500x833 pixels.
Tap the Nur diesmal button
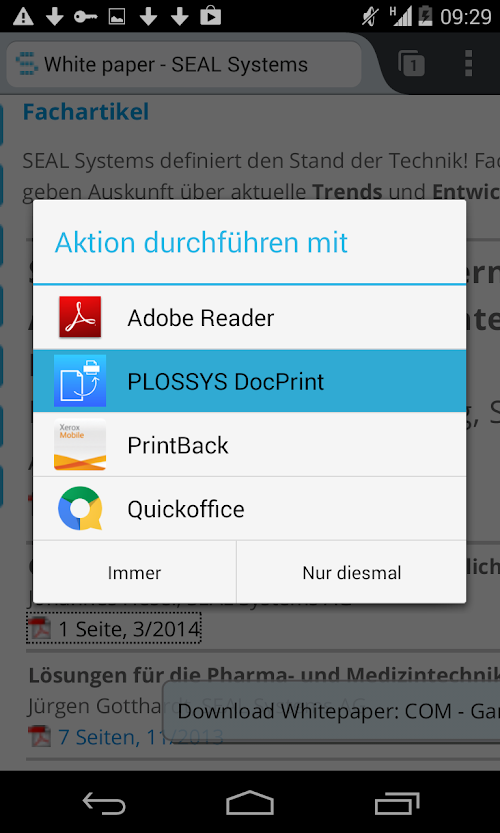click(x=352, y=572)
